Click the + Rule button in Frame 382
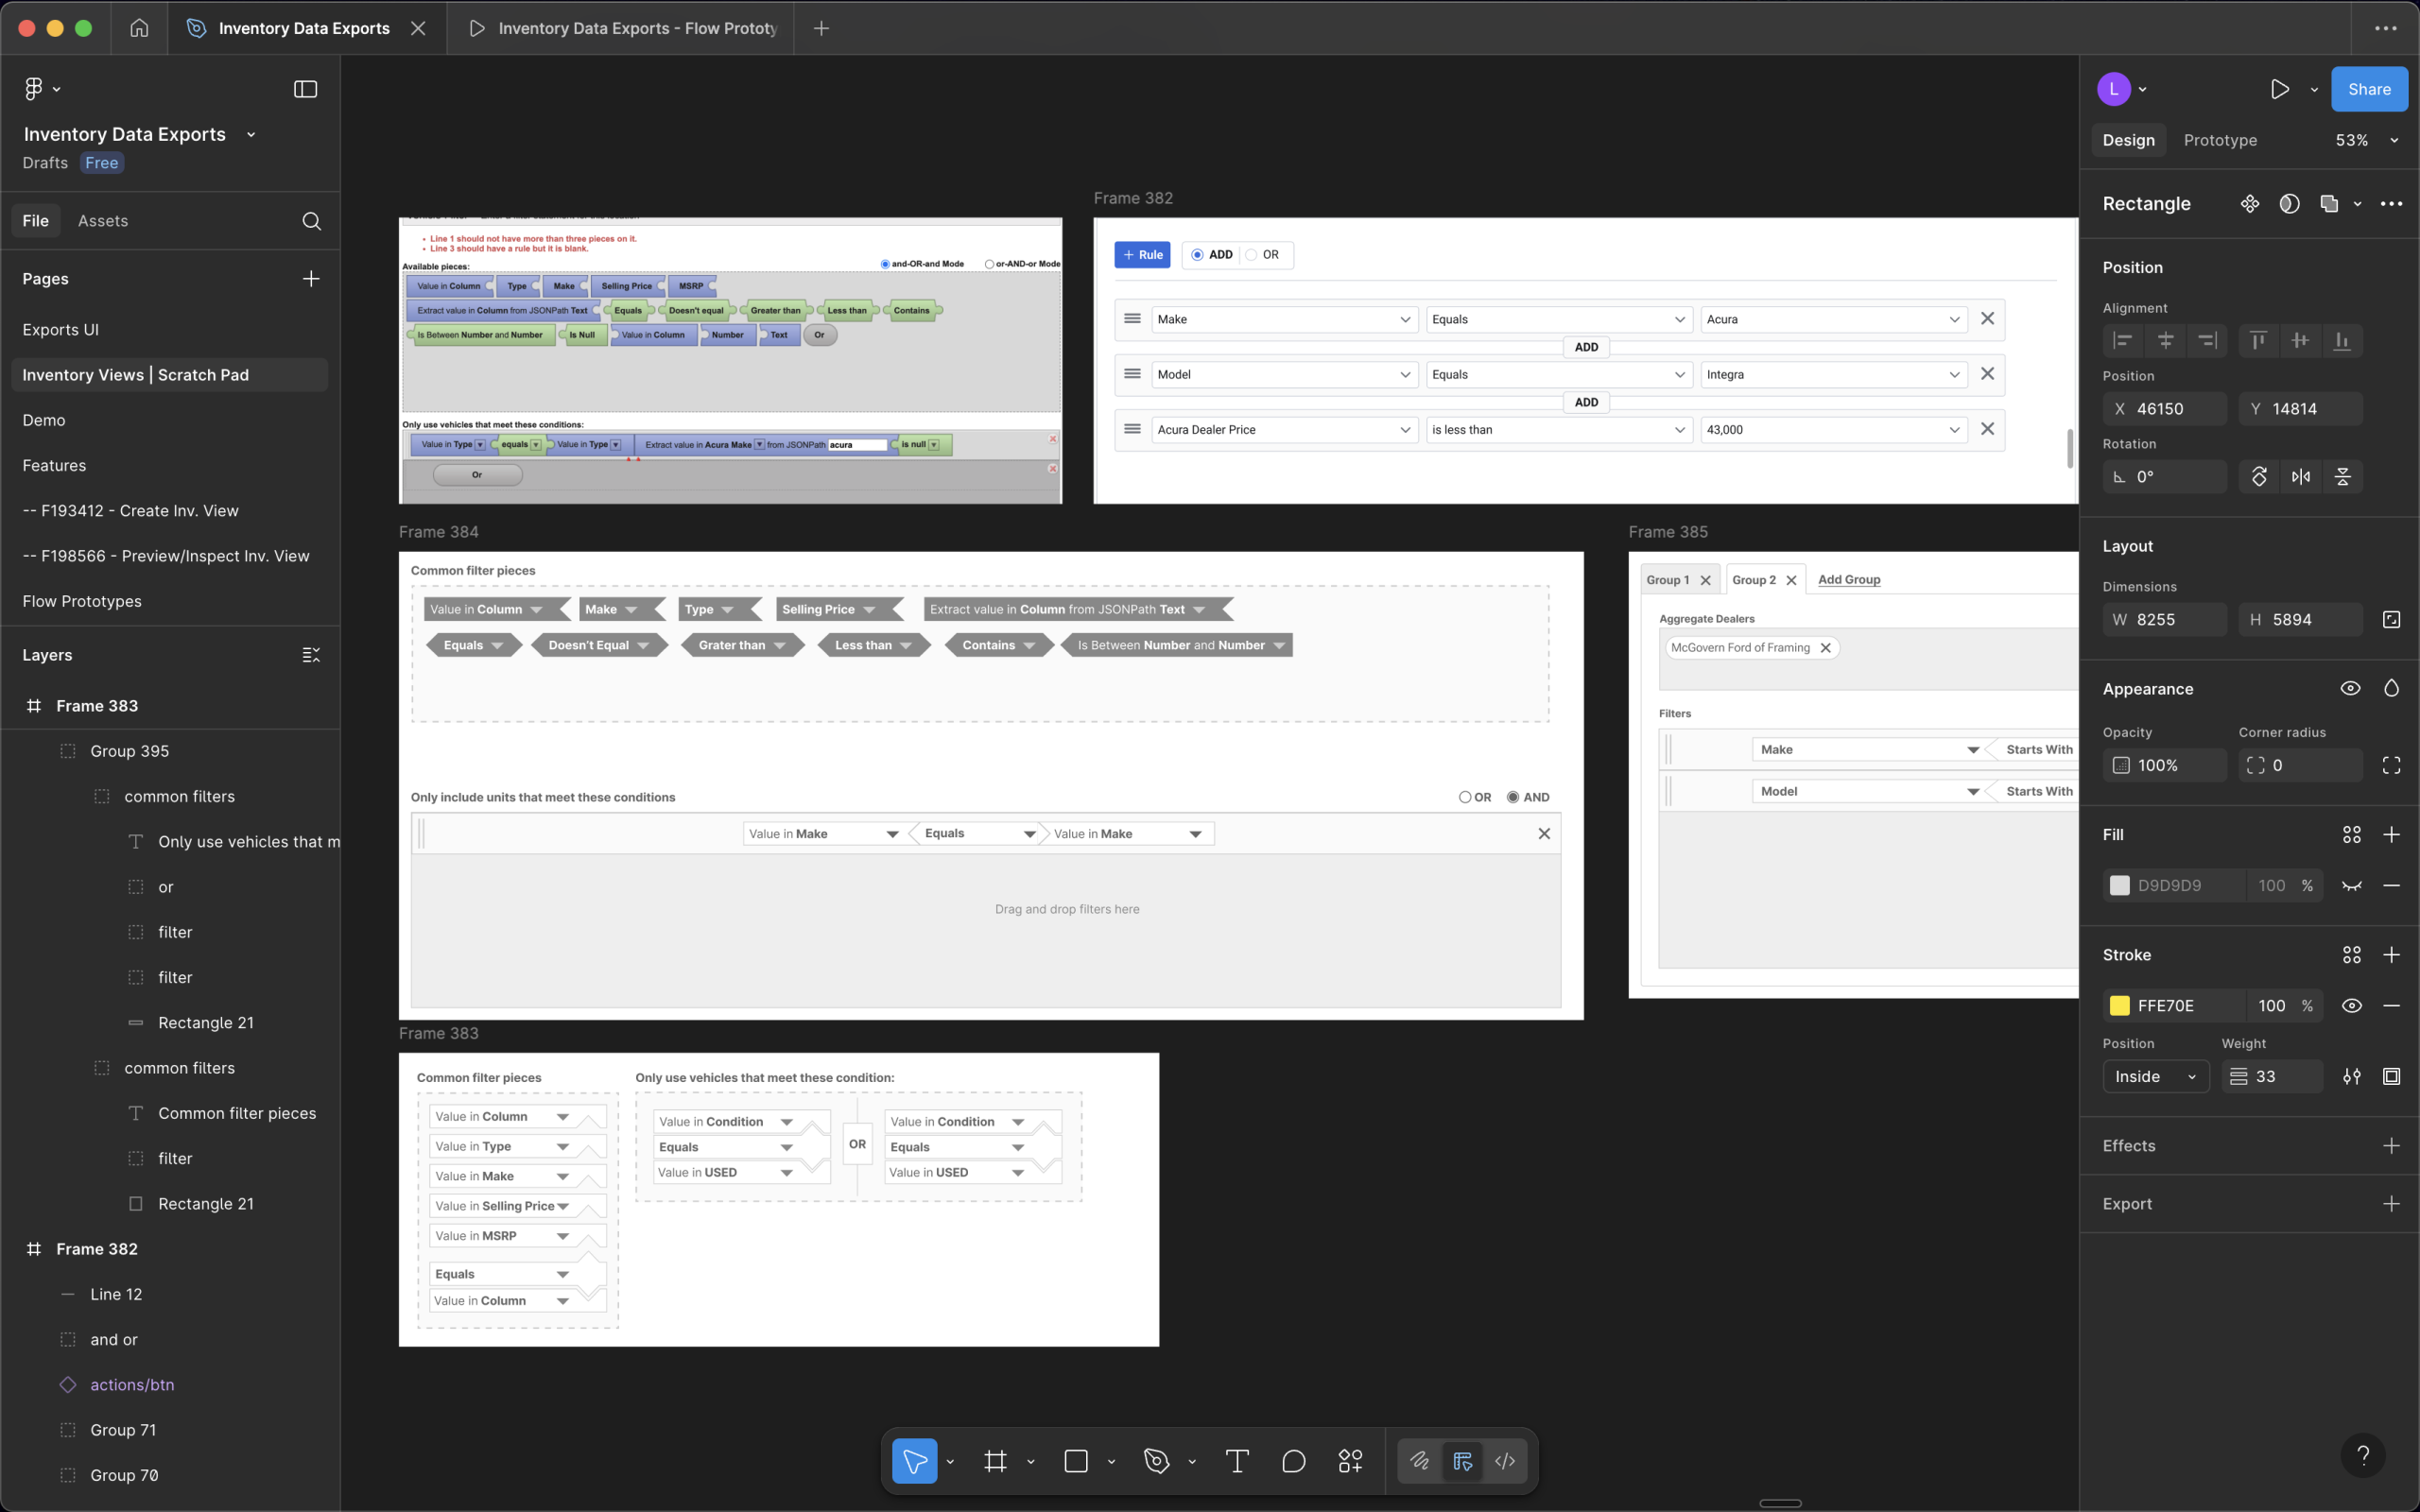The width and height of the screenshot is (2420, 1512). point(1142,255)
